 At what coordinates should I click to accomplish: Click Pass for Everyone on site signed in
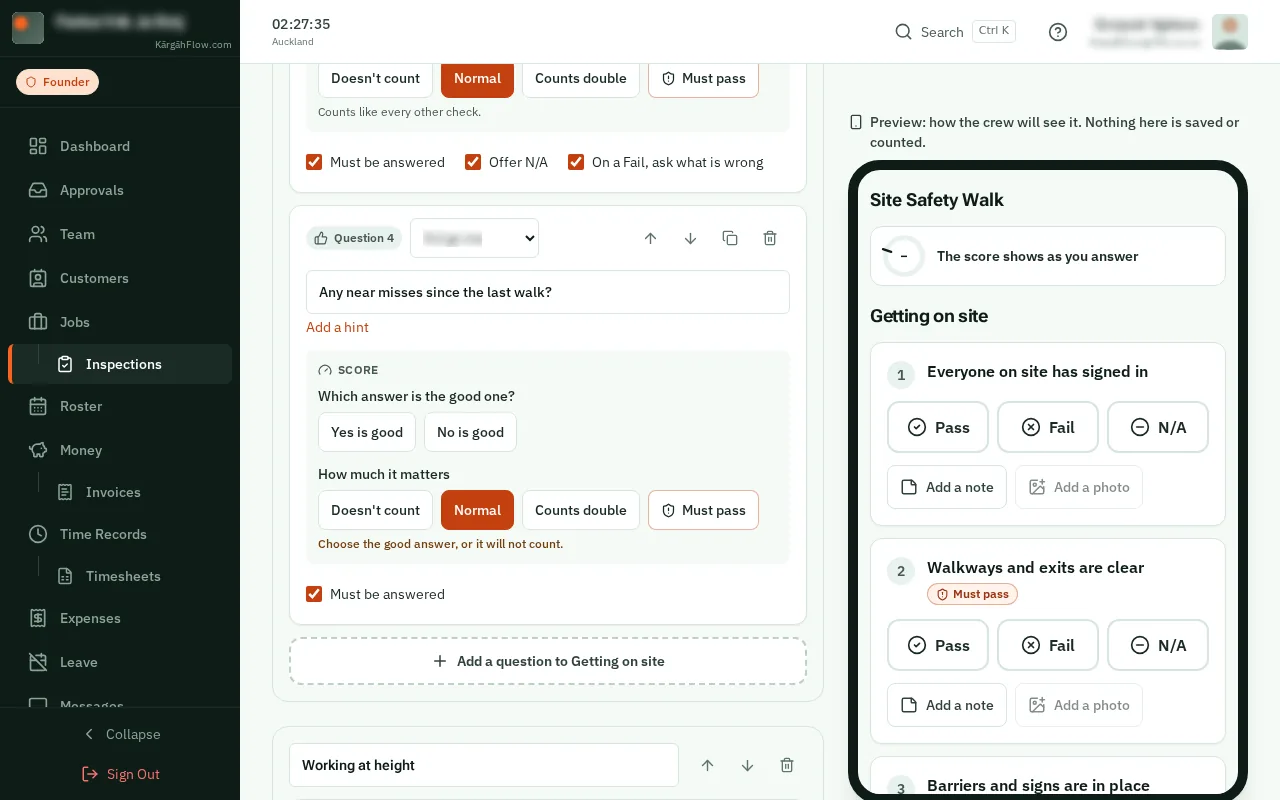click(938, 427)
